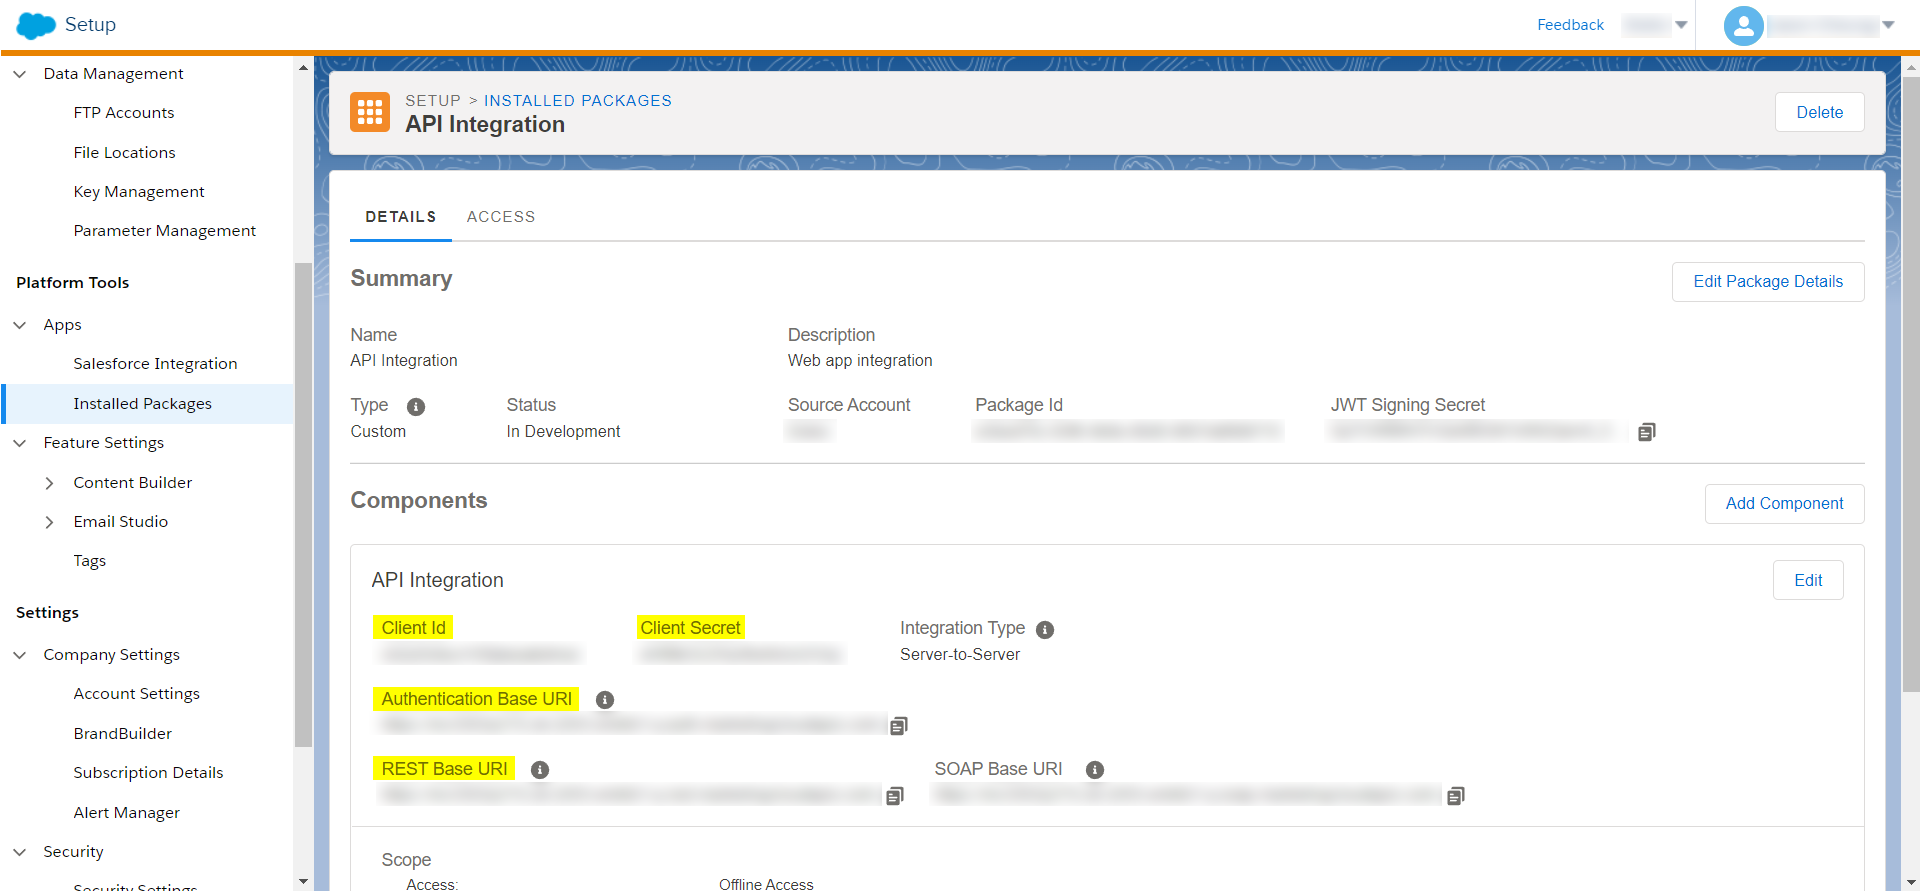Open the user account dropdown arrow
This screenshot has height=891, width=1920.
tap(1888, 25)
